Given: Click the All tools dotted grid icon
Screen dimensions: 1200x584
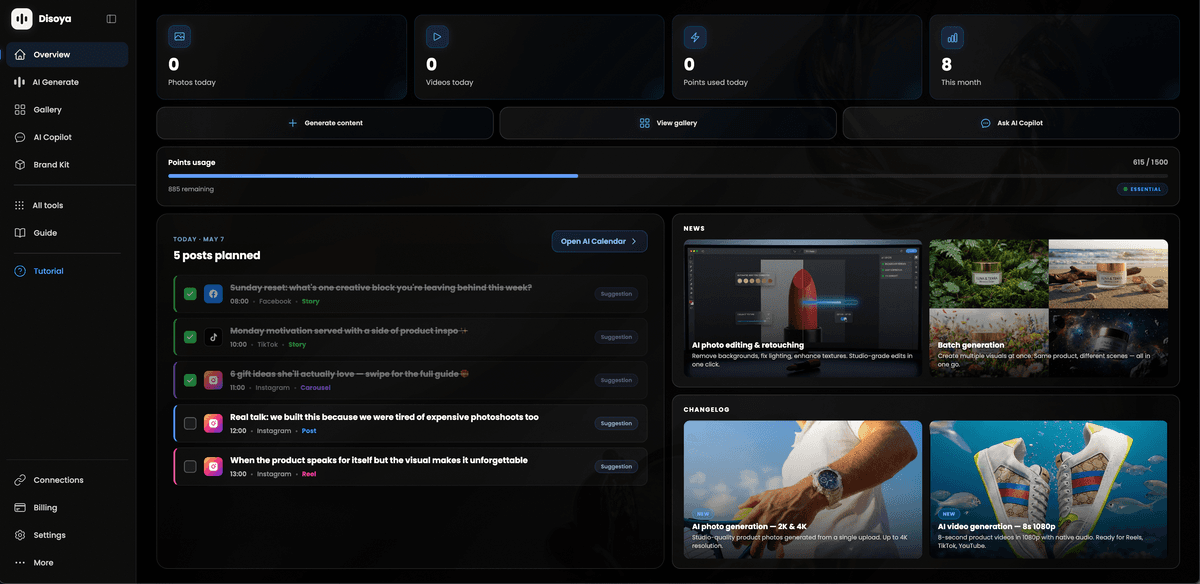Looking at the screenshot, I should pyautogui.click(x=20, y=205).
